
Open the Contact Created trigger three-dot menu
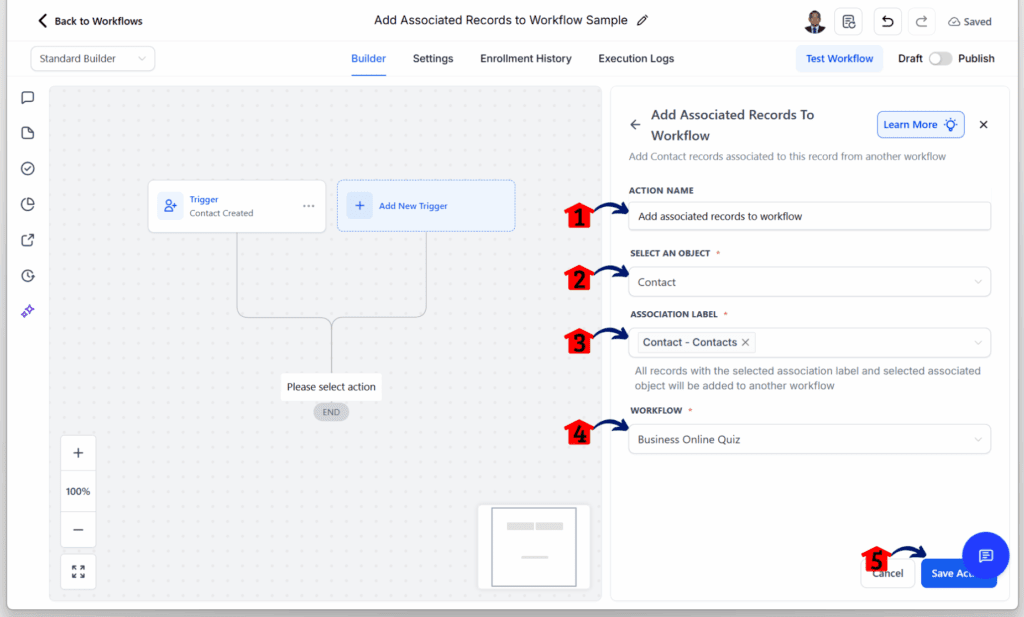(308, 206)
